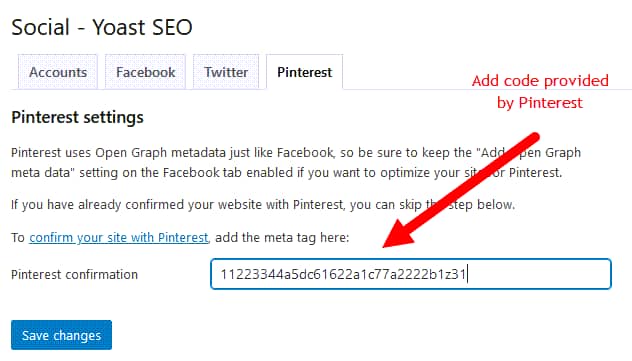Click the red by Pinterest annotation line
This screenshot has width=632, height=361.
point(540,103)
